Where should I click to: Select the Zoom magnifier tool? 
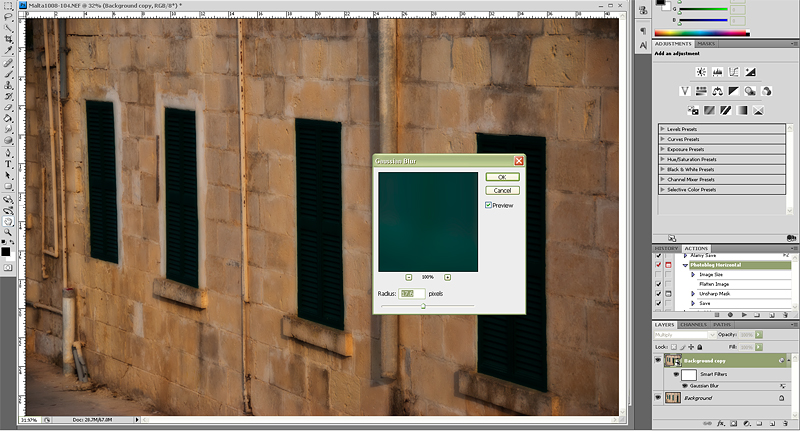9,233
